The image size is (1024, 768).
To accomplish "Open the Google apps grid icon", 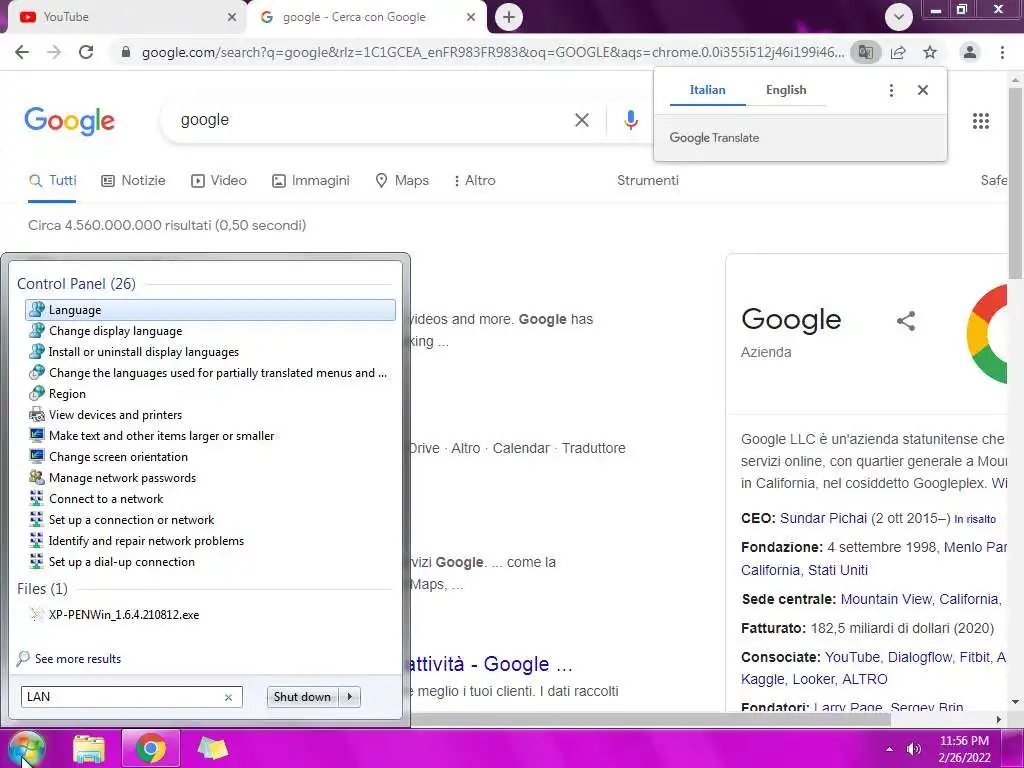I will 981,121.
